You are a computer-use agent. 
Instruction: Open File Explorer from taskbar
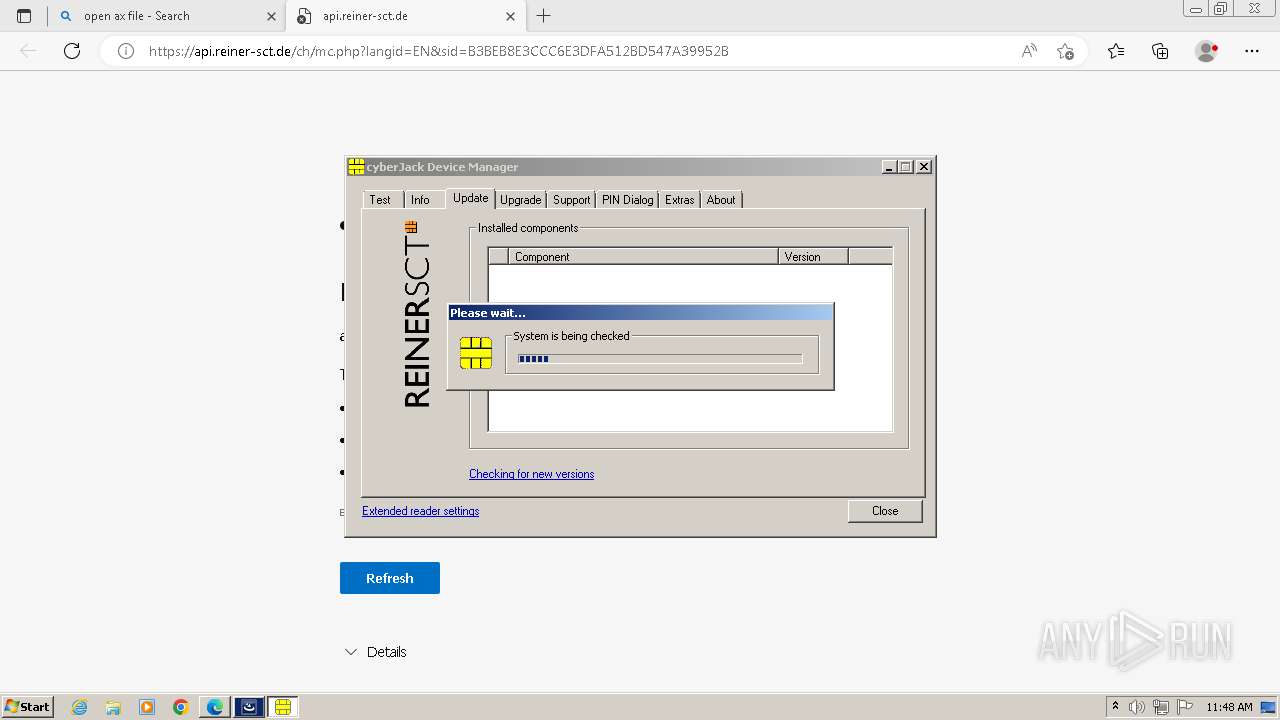113,707
